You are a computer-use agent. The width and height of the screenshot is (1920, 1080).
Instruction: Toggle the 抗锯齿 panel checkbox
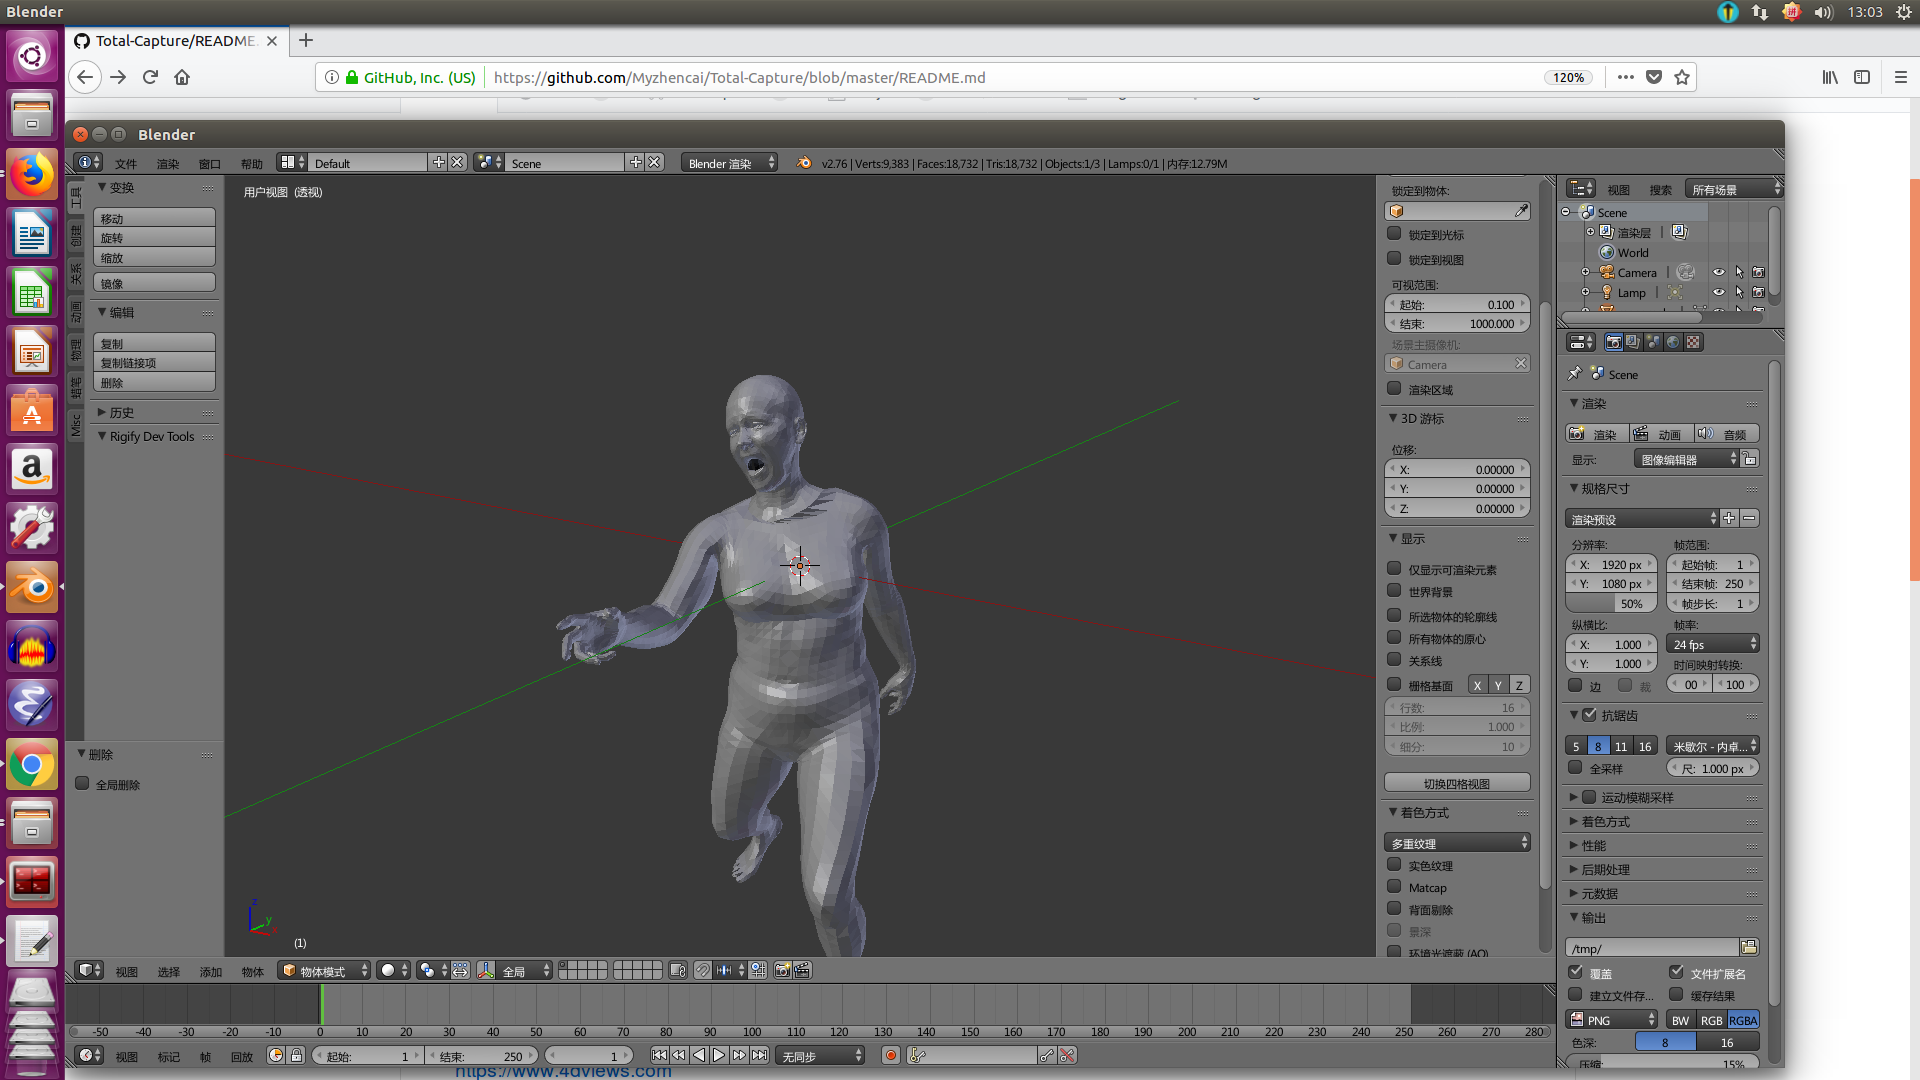point(1590,714)
